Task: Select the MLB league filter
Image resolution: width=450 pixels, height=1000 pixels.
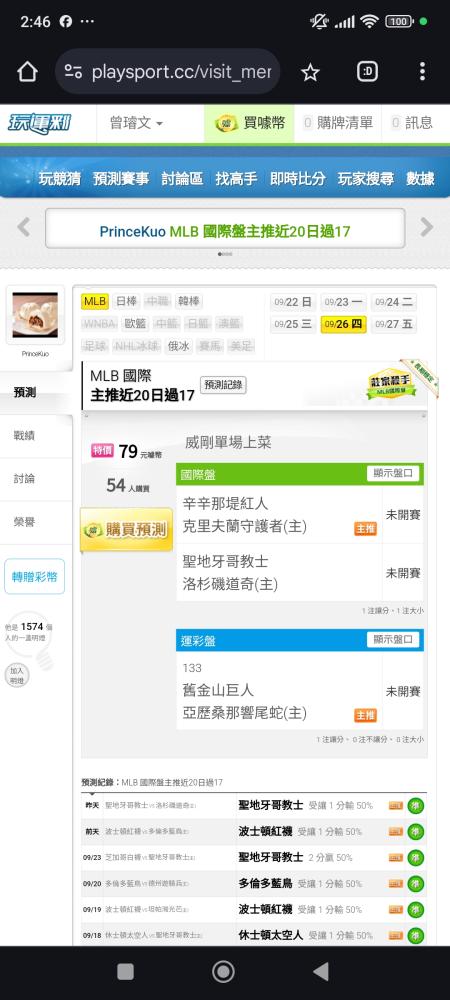Action: [95, 302]
